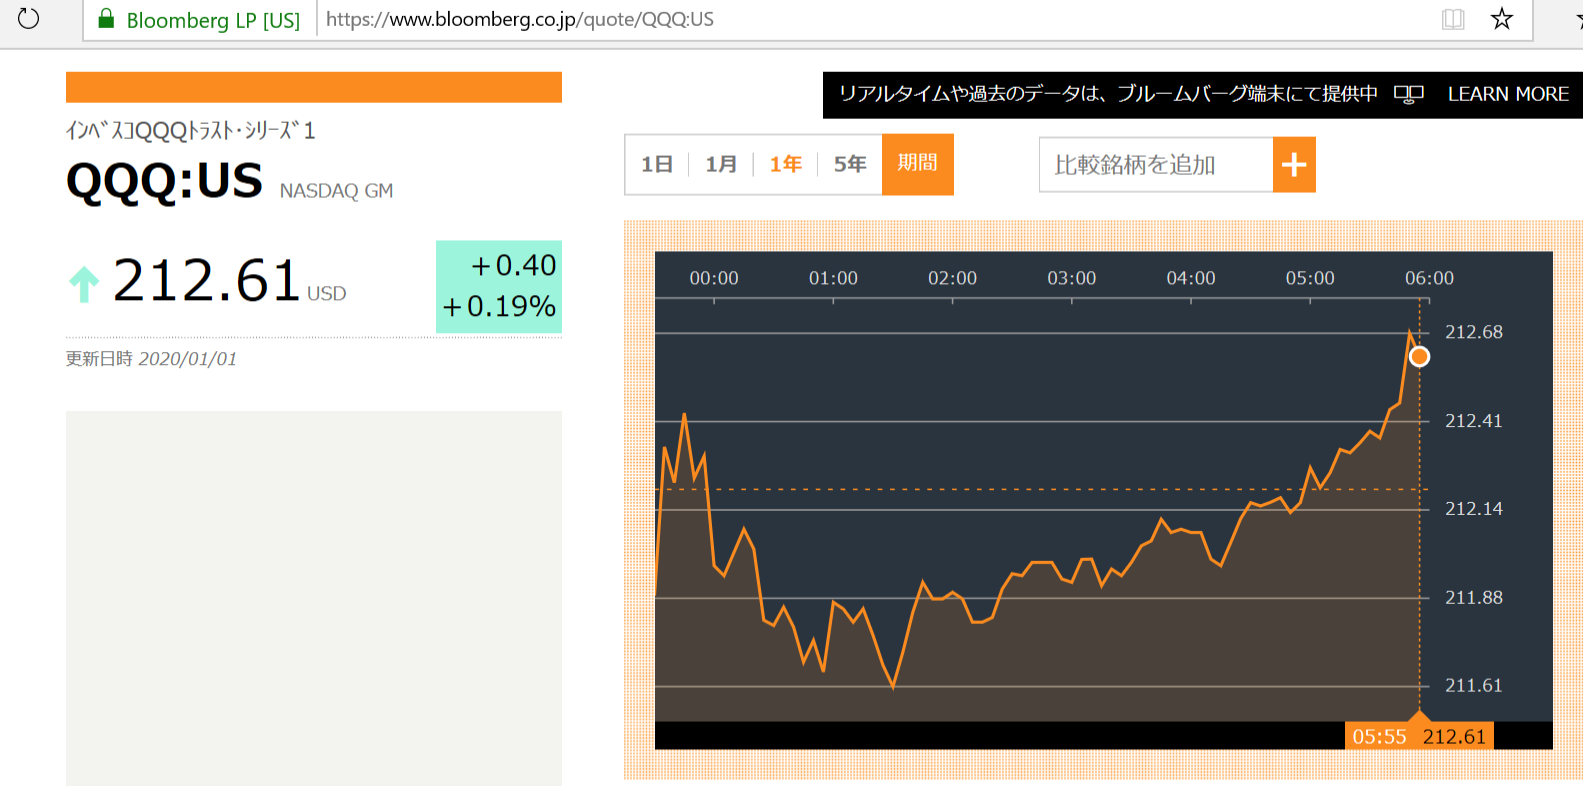This screenshot has width=1583, height=786.
Task: Focus the 比較銘柄を追加 input field
Action: [x=1155, y=165]
